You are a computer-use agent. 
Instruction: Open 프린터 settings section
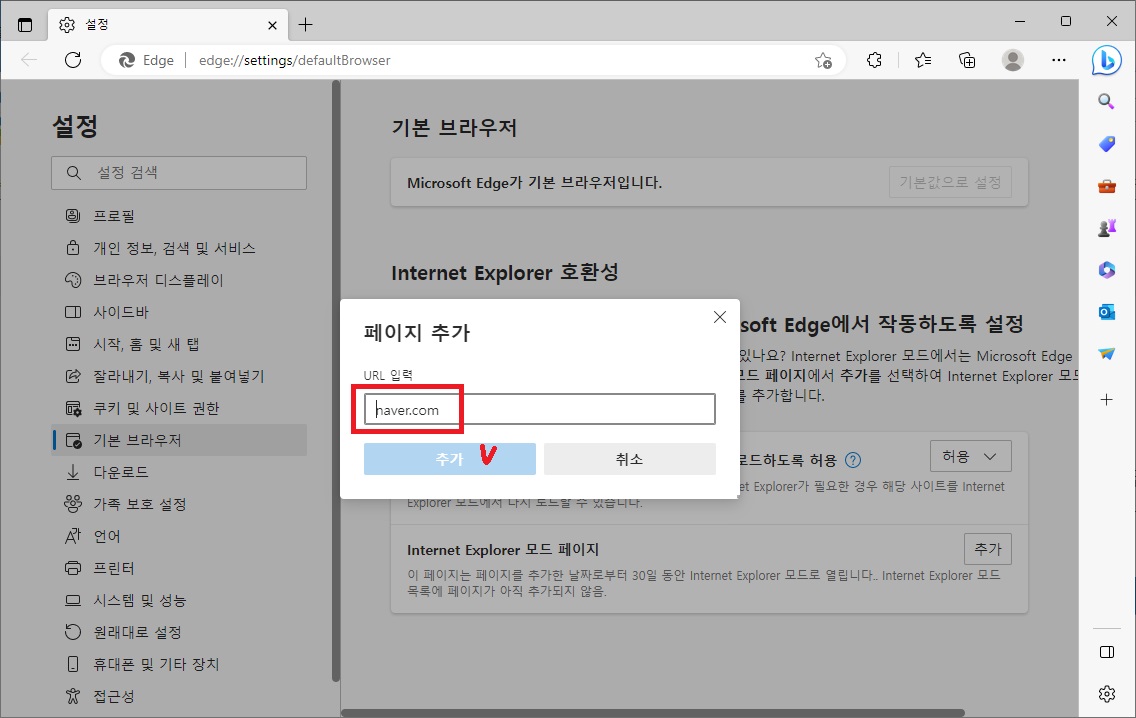(x=179, y=568)
